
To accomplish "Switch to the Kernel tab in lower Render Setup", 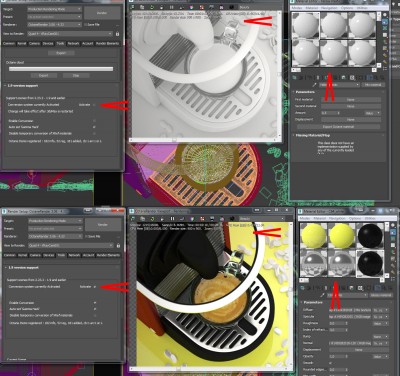I will (x=22, y=255).
